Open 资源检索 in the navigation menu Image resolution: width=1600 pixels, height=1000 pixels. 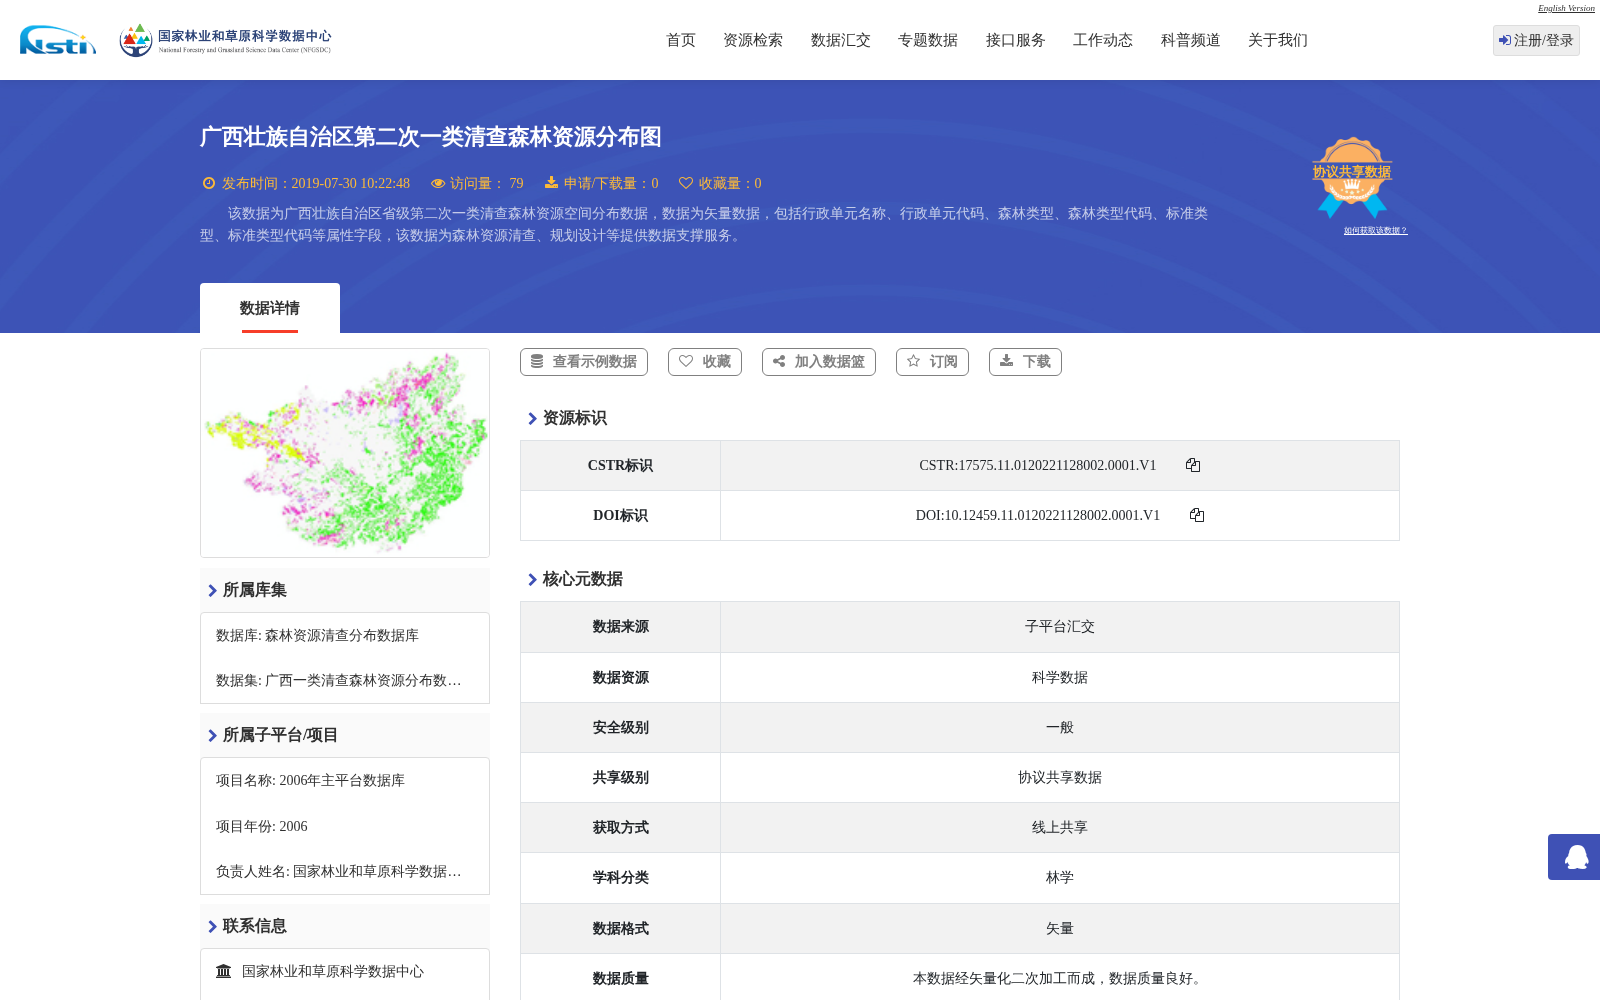coord(753,40)
